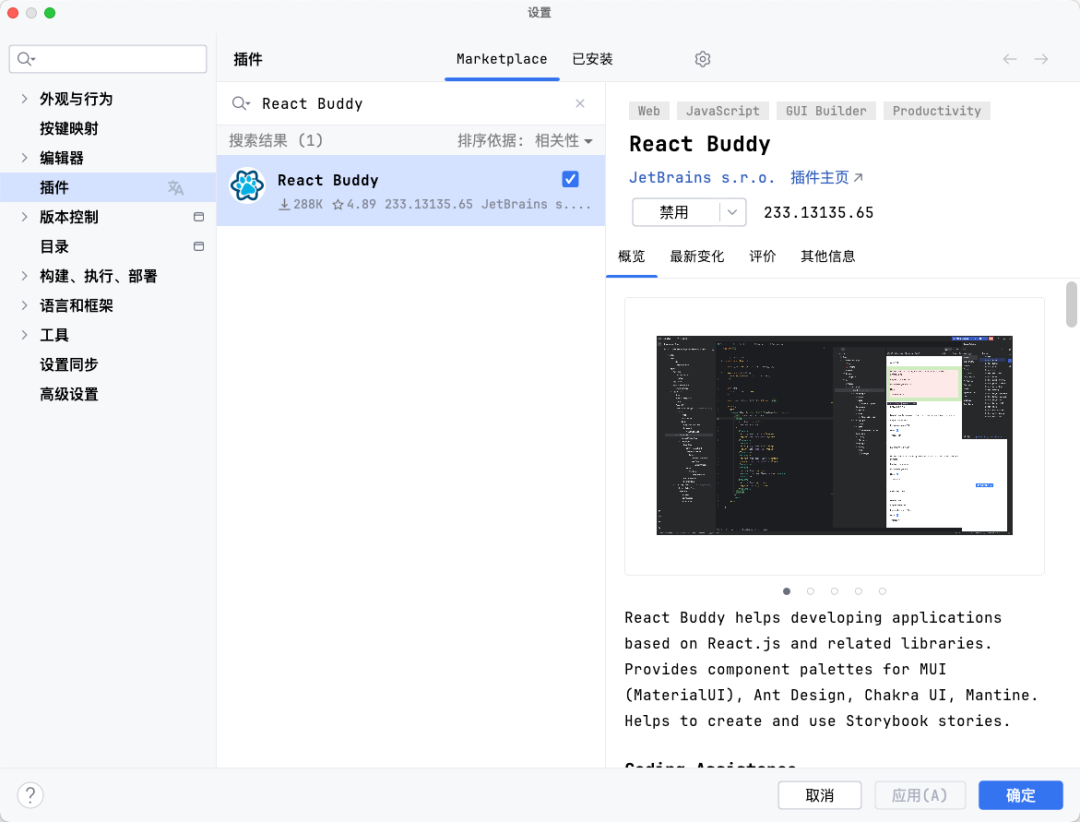1080x822 pixels.
Task: Open help via the question mark icon
Action: coord(30,794)
